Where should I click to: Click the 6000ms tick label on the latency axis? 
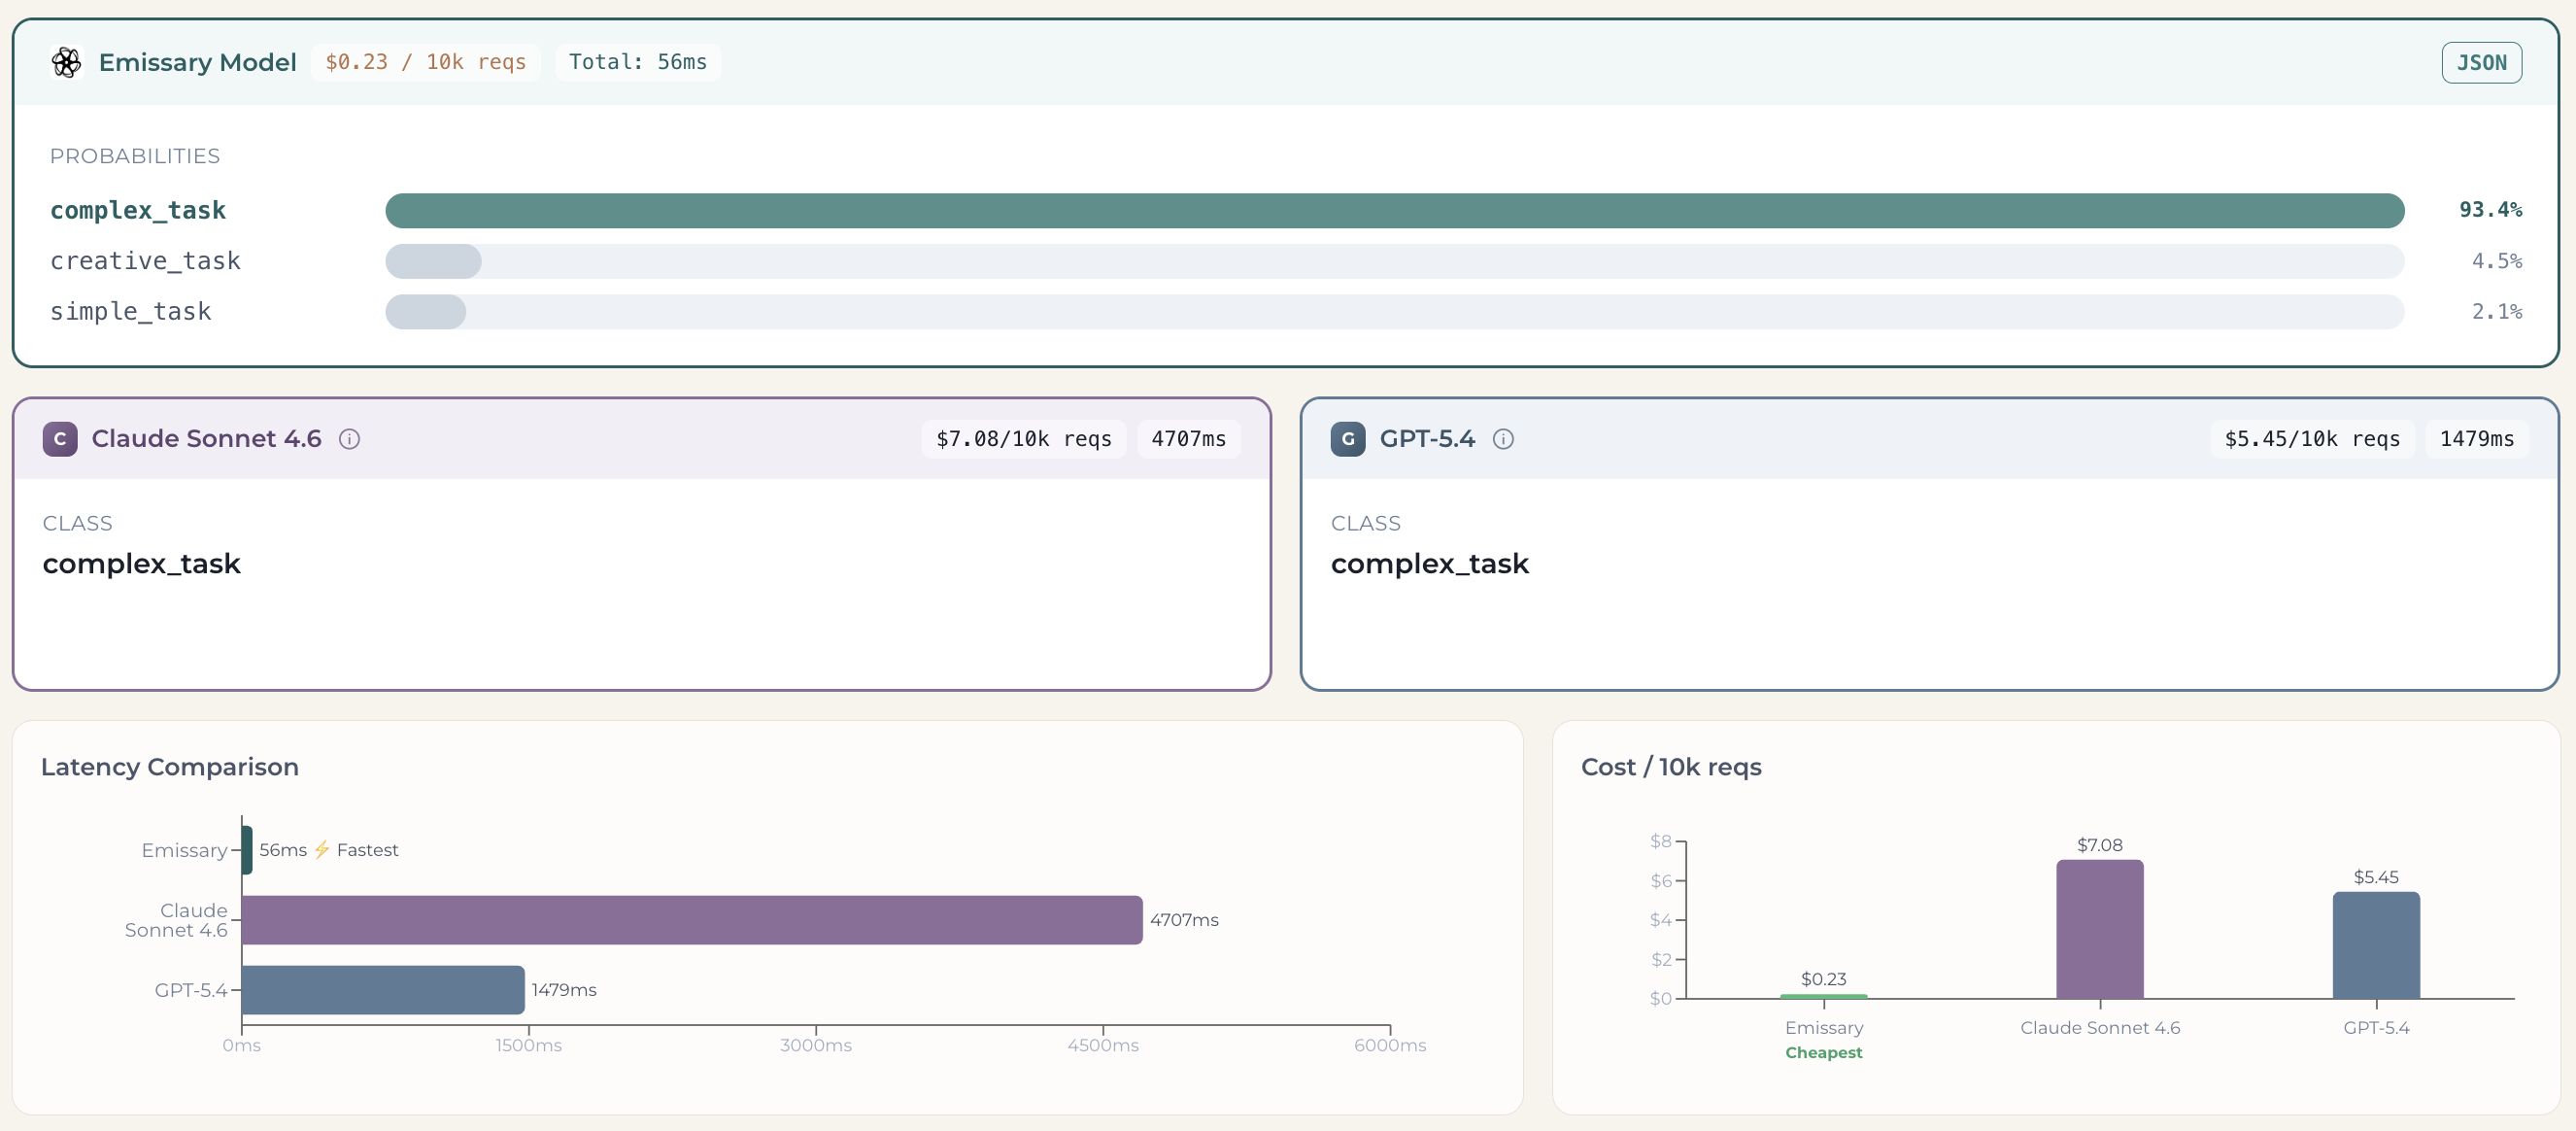click(1390, 1045)
